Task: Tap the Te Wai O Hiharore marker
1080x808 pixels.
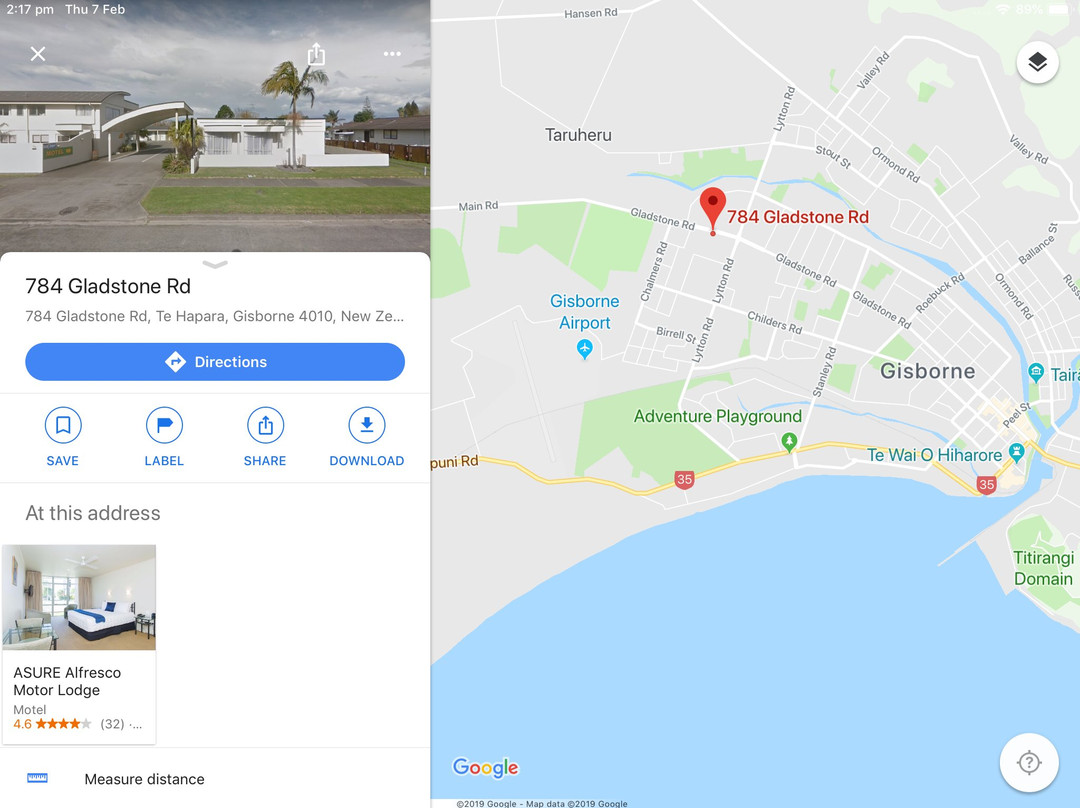Action: click(x=1016, y=453)
